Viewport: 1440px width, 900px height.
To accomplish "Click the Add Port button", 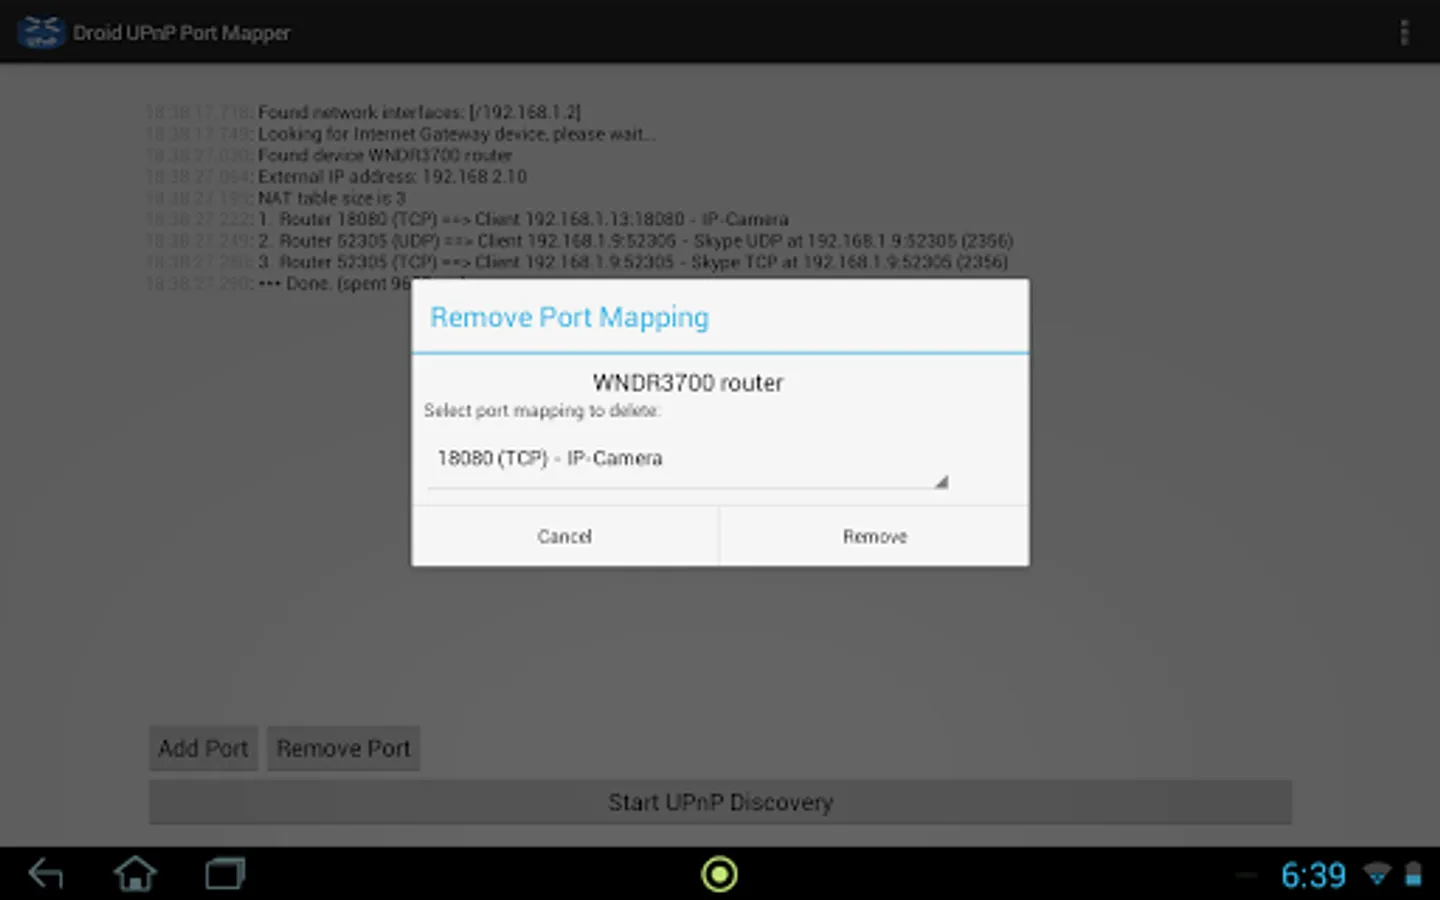I will [203, 748].
